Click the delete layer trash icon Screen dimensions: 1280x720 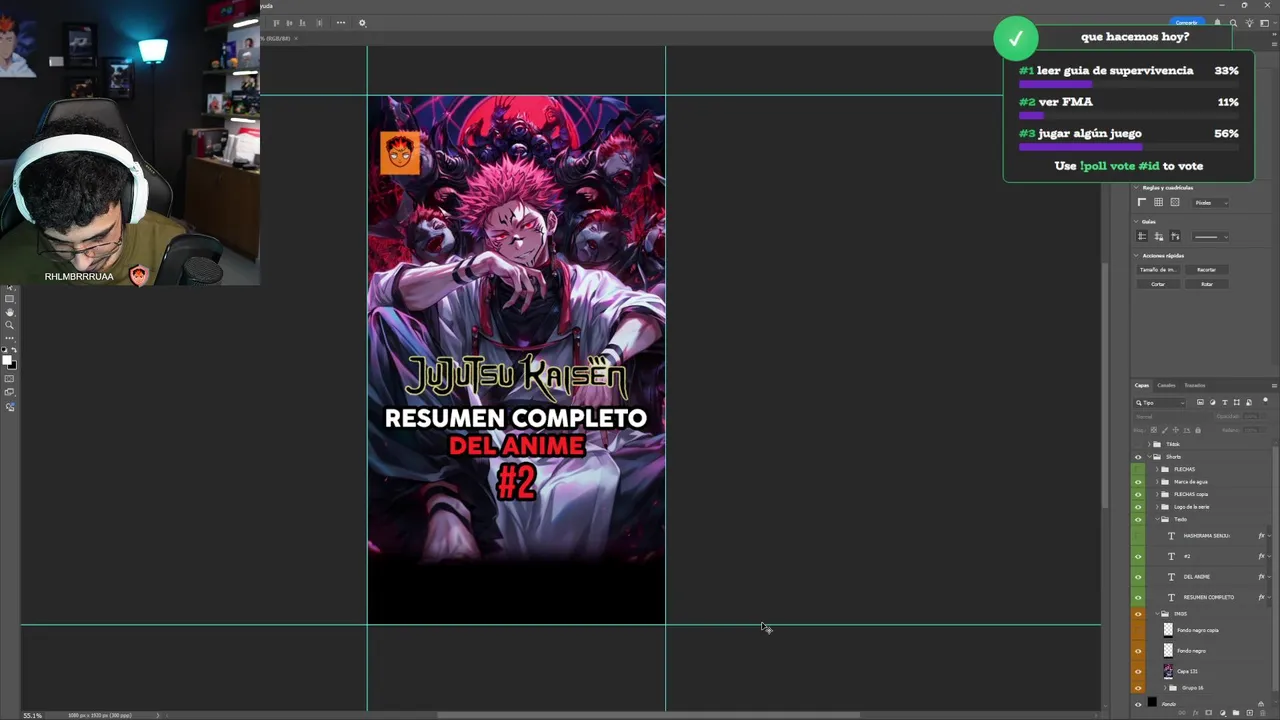point(1262,713)
